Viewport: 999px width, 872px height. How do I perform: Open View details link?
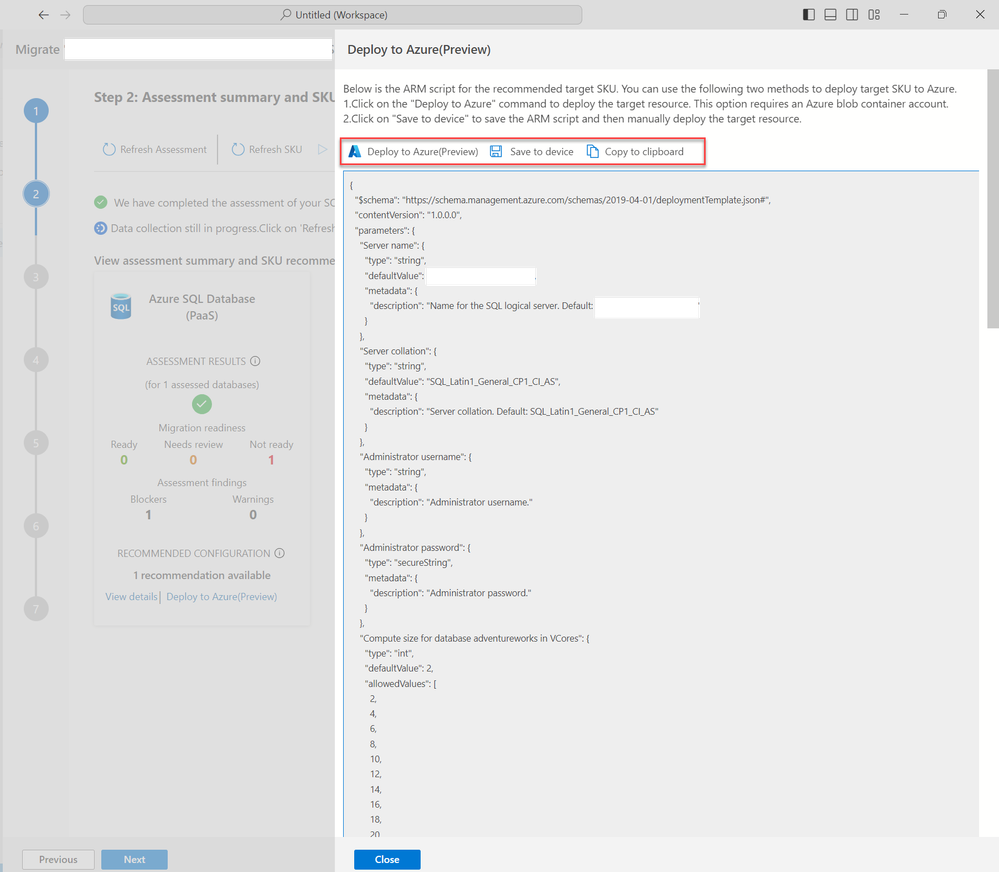tap(131, 597)
